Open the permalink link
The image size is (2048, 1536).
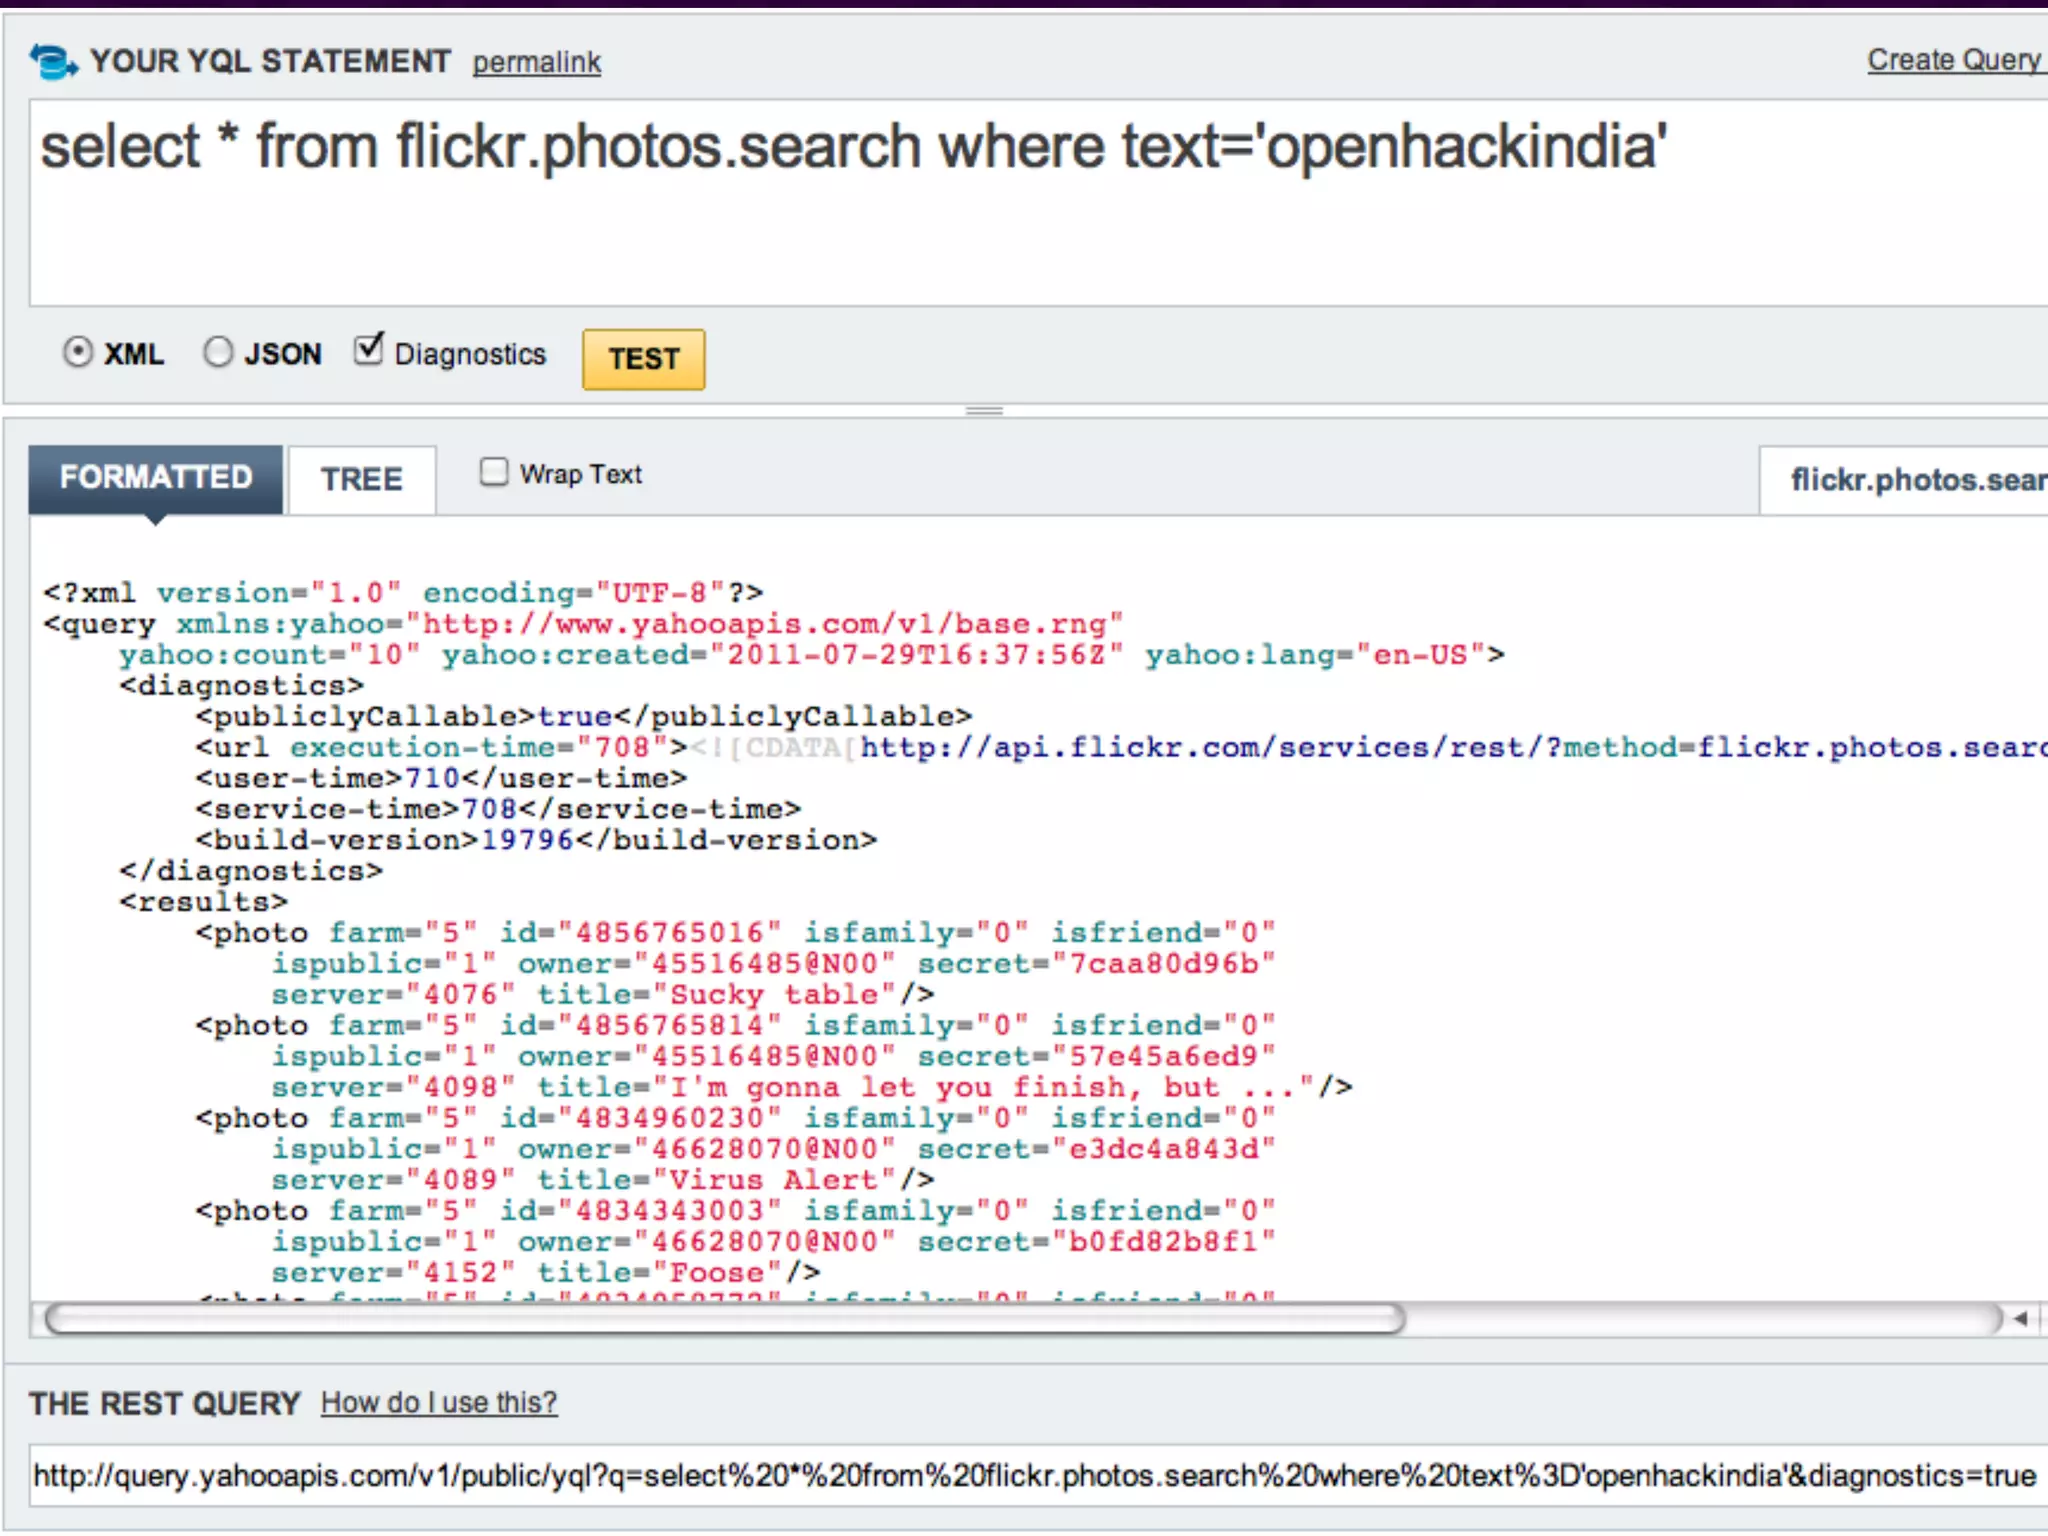(536, 63)
